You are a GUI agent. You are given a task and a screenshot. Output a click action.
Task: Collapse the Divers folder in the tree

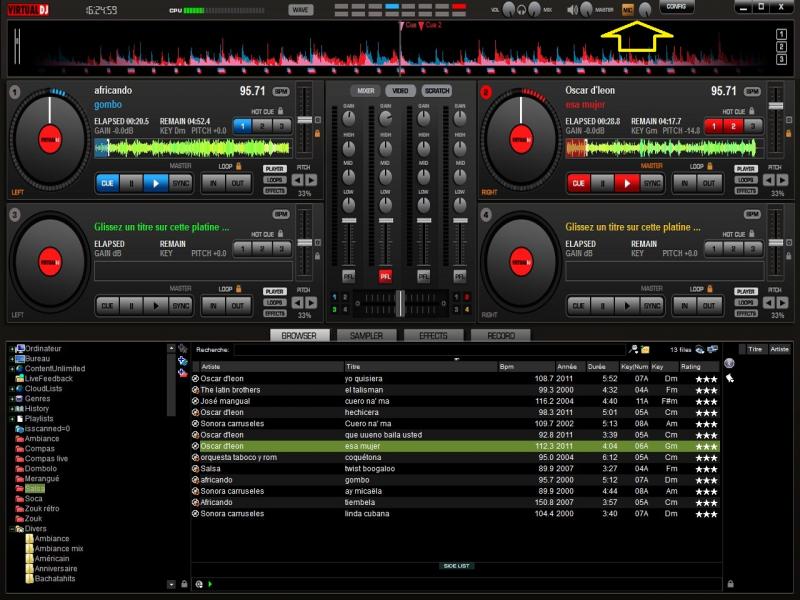11,528
